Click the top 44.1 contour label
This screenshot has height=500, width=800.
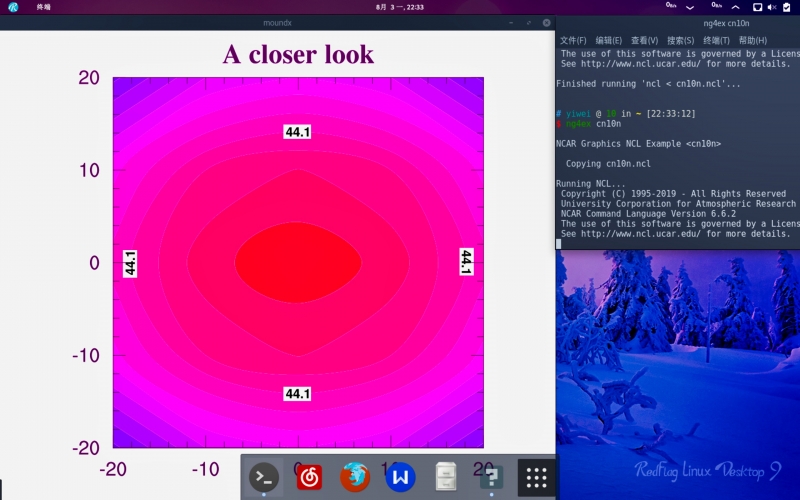pyautogui.click(x=297, y=132)
